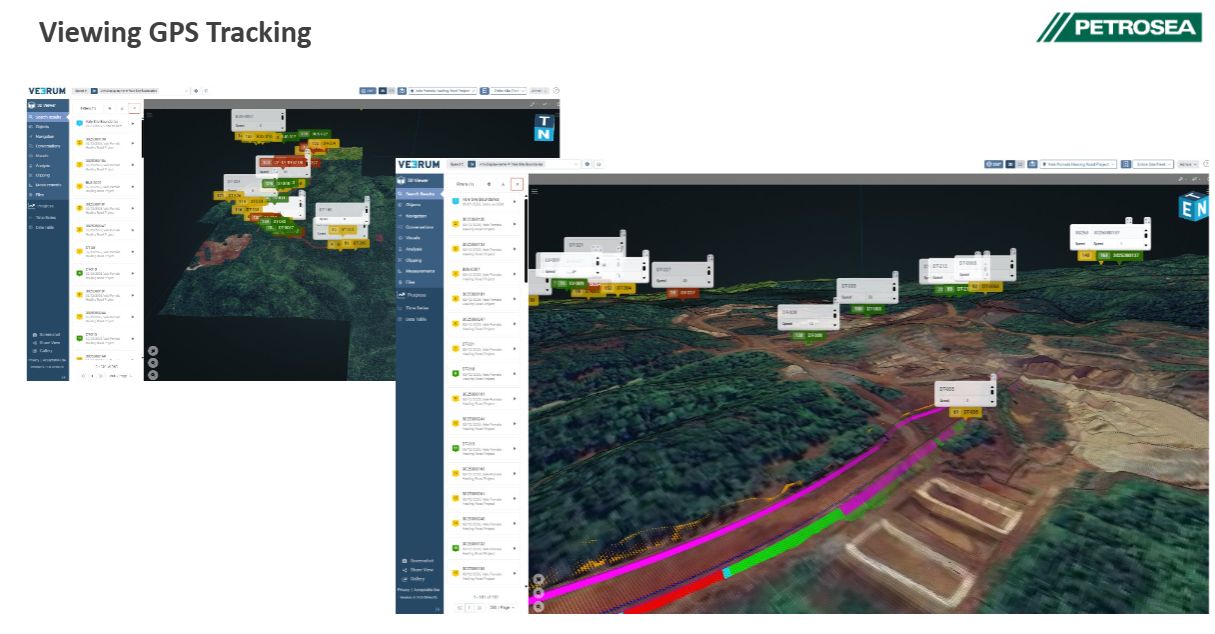The image size is (1215, 634).
Task: Click first icon after Filters in front window
Action: [488, 184]
